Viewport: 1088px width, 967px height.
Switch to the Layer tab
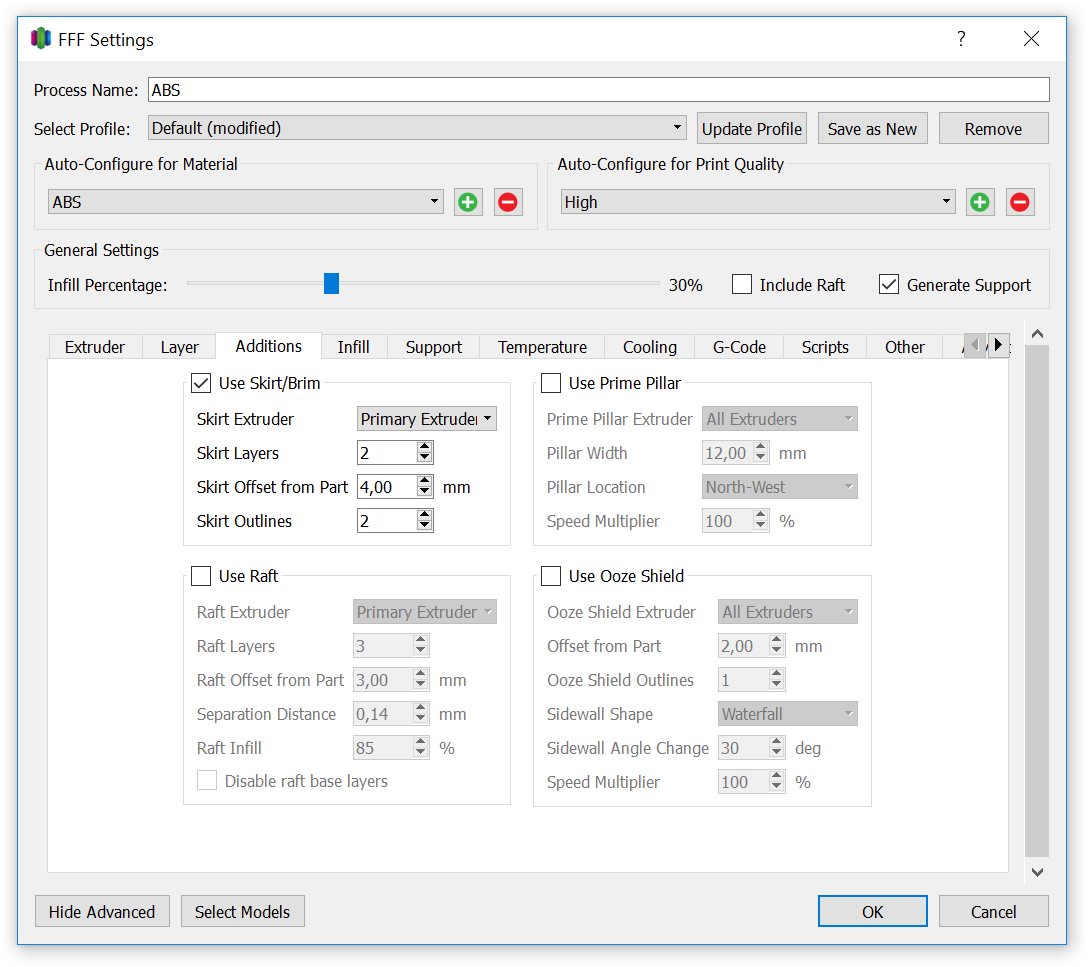180,347
